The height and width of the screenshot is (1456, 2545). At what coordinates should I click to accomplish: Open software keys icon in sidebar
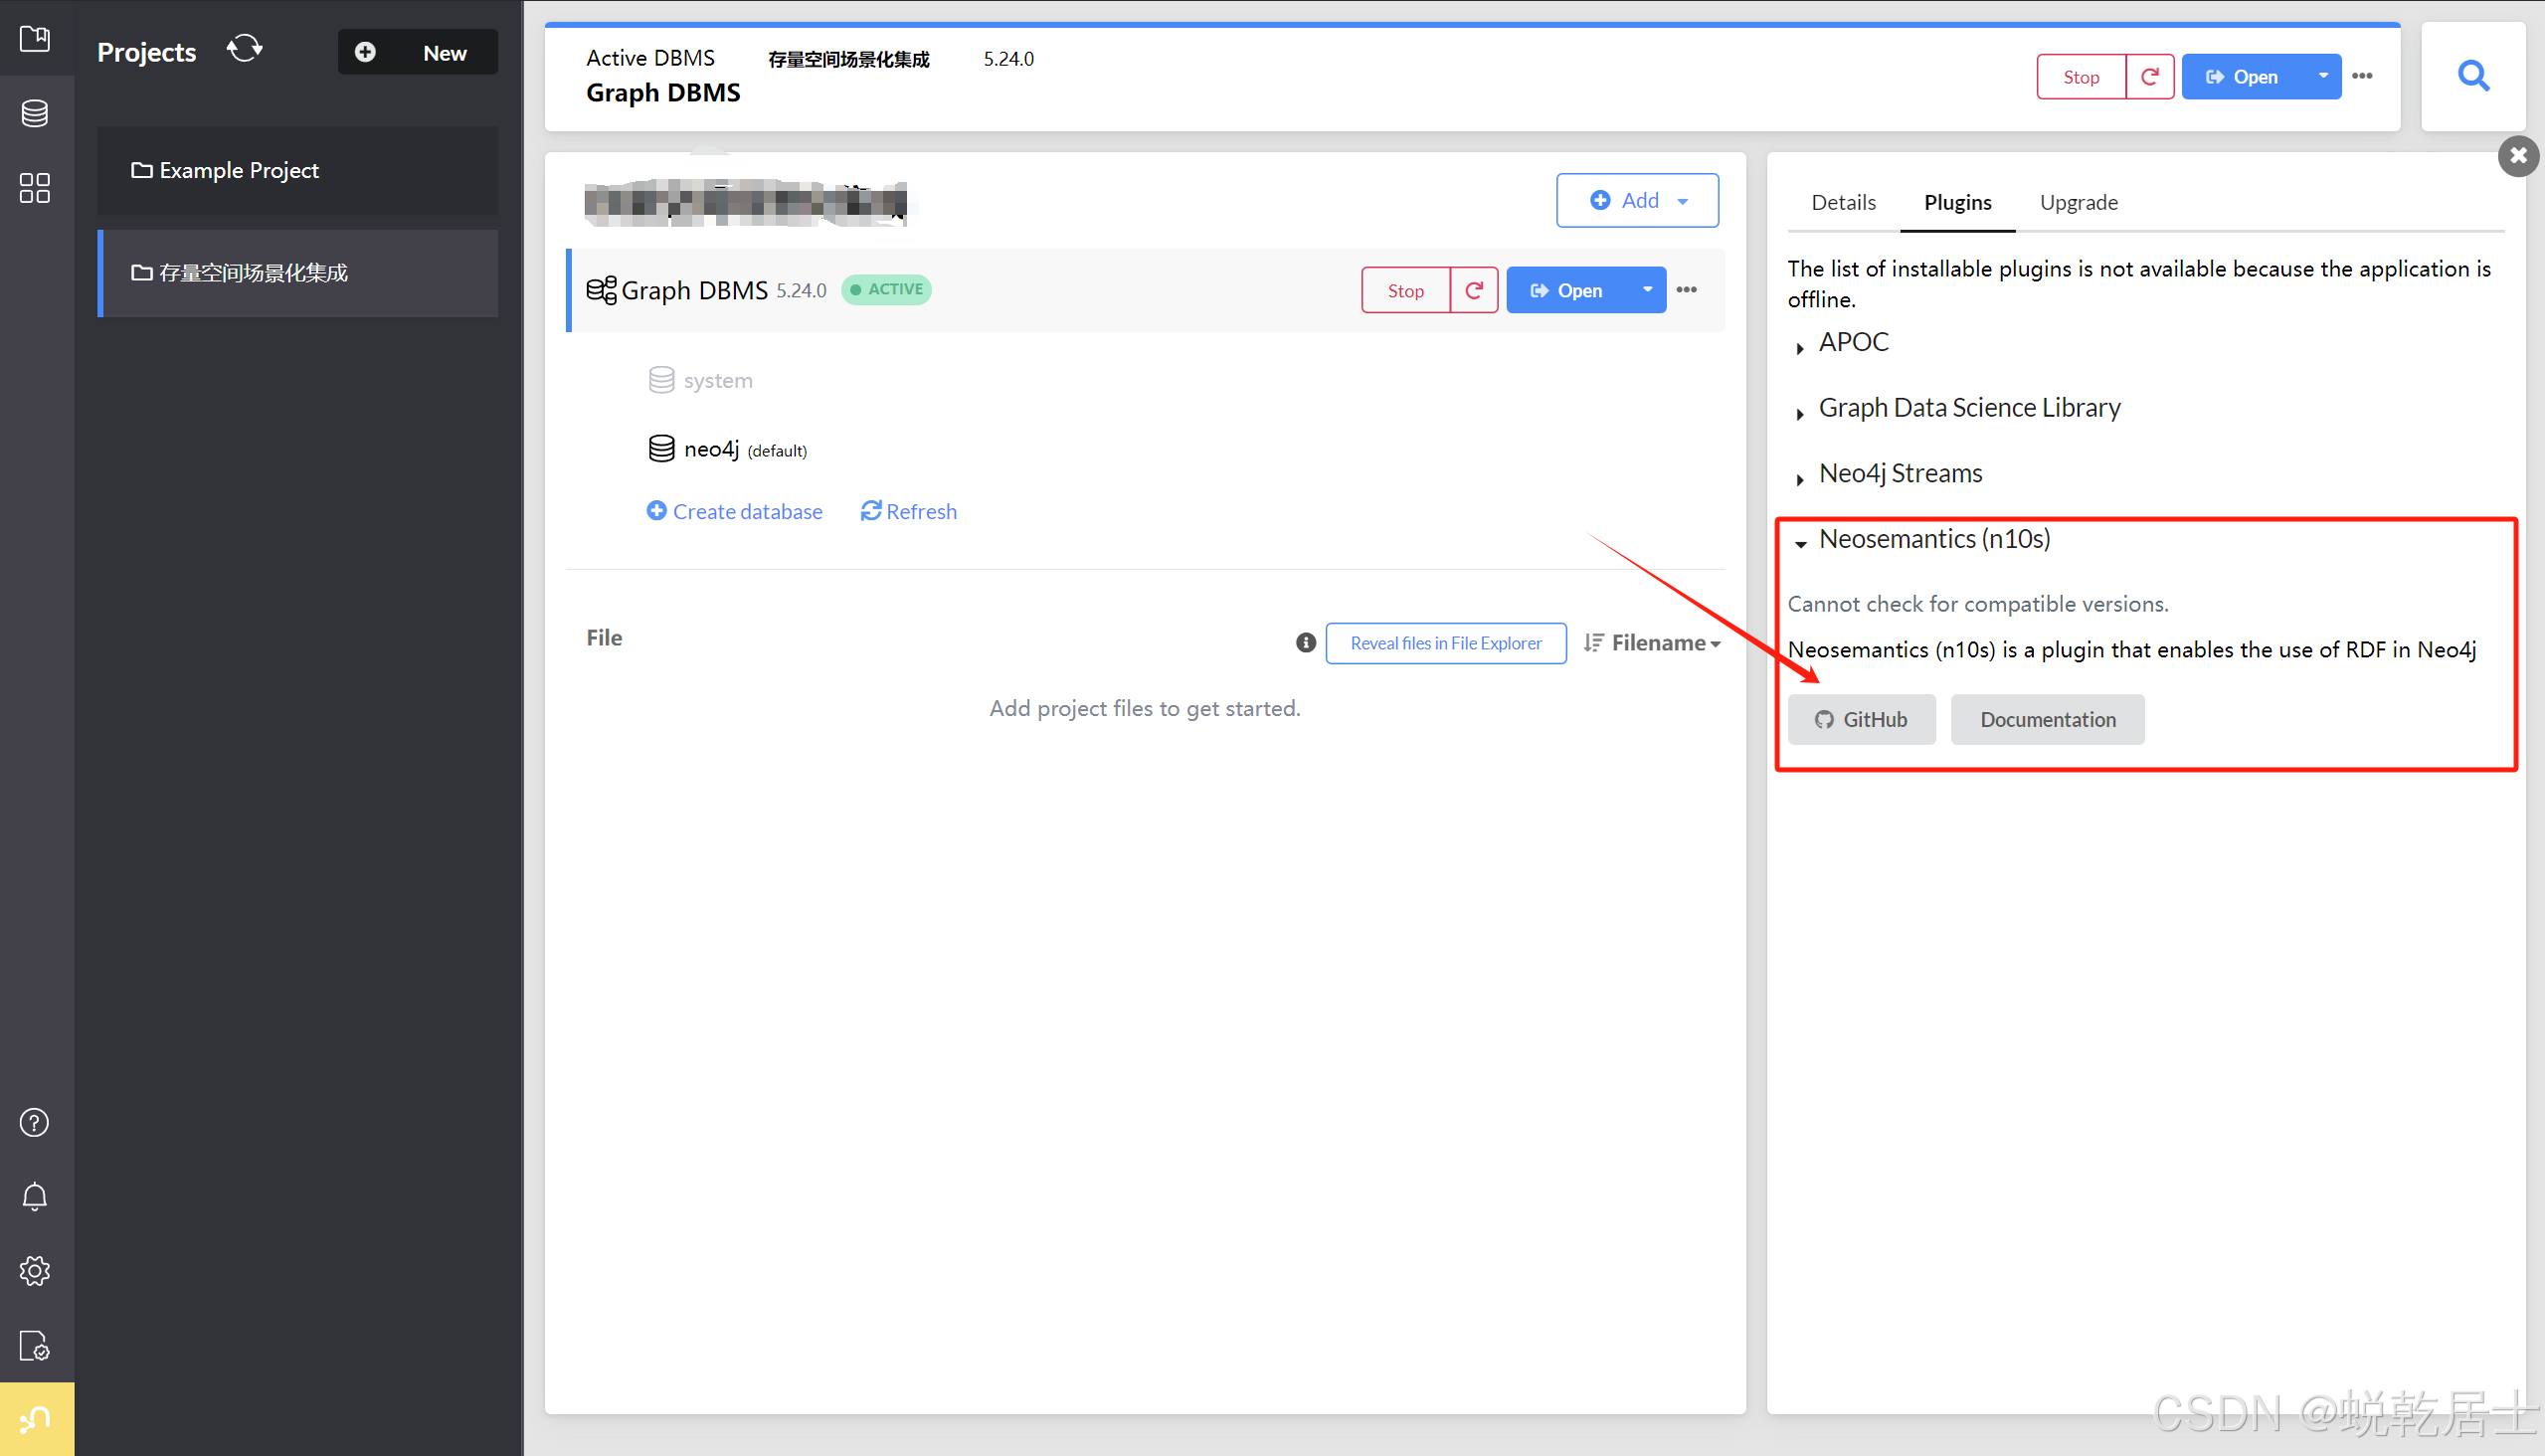click(35, 1345)
